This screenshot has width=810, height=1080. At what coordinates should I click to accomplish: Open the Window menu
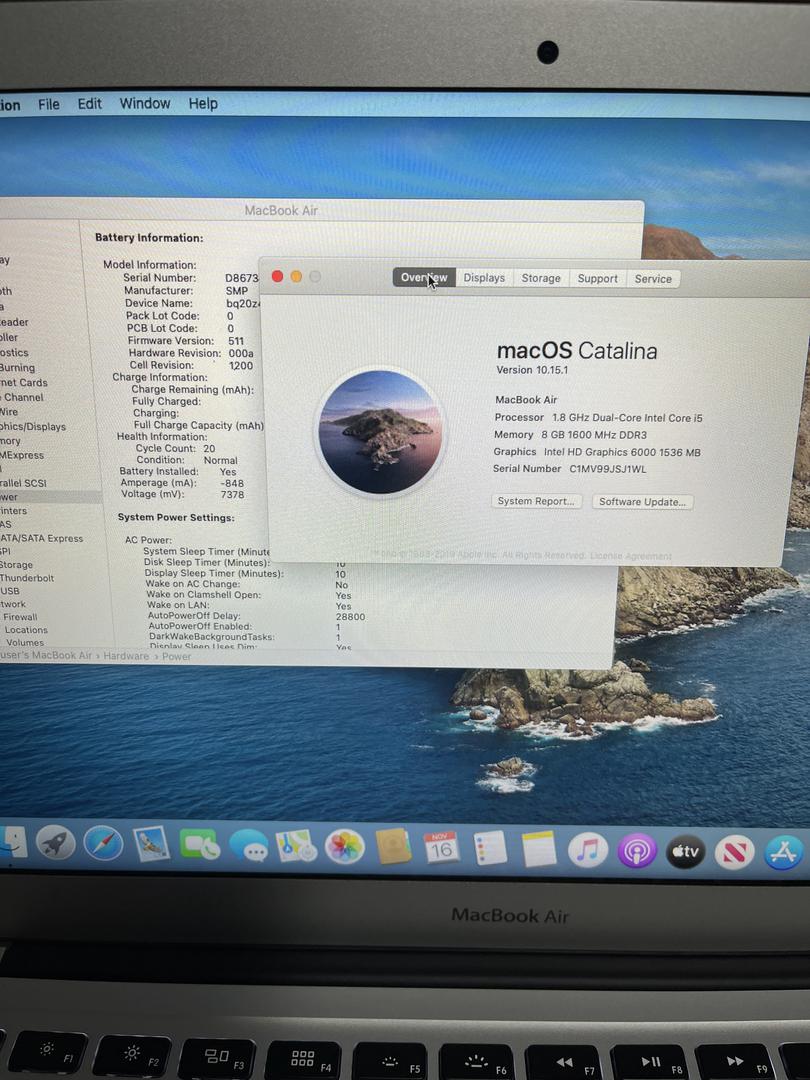[145, 104]
